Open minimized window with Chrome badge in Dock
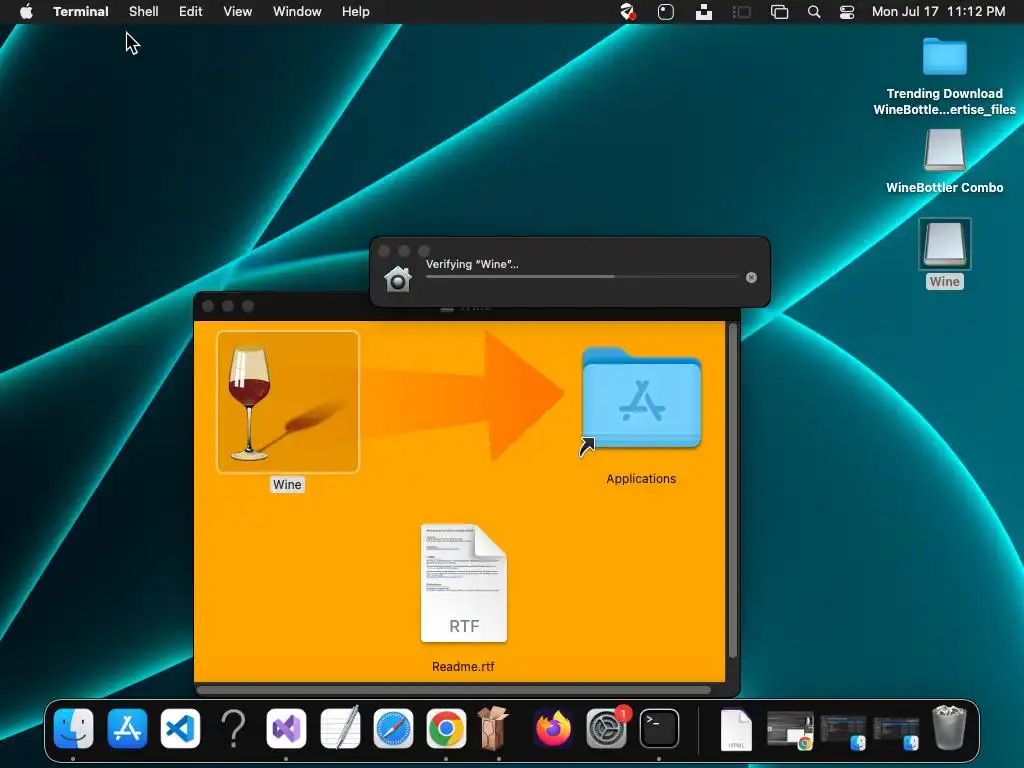 pyautogui.click(x=790, y=729)
